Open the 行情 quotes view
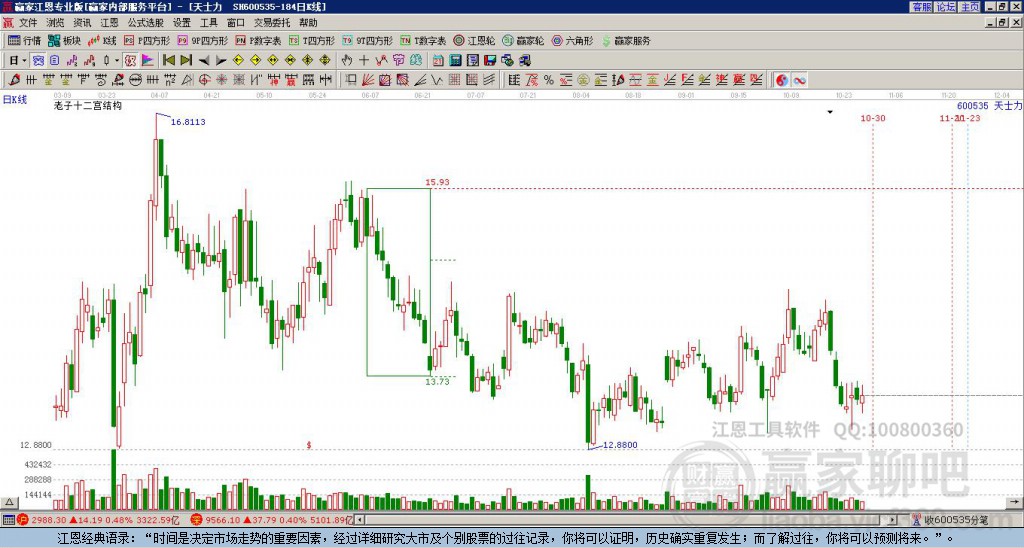Image resolution: width=1024 pixels, height=548 pixels. [24, 40]
